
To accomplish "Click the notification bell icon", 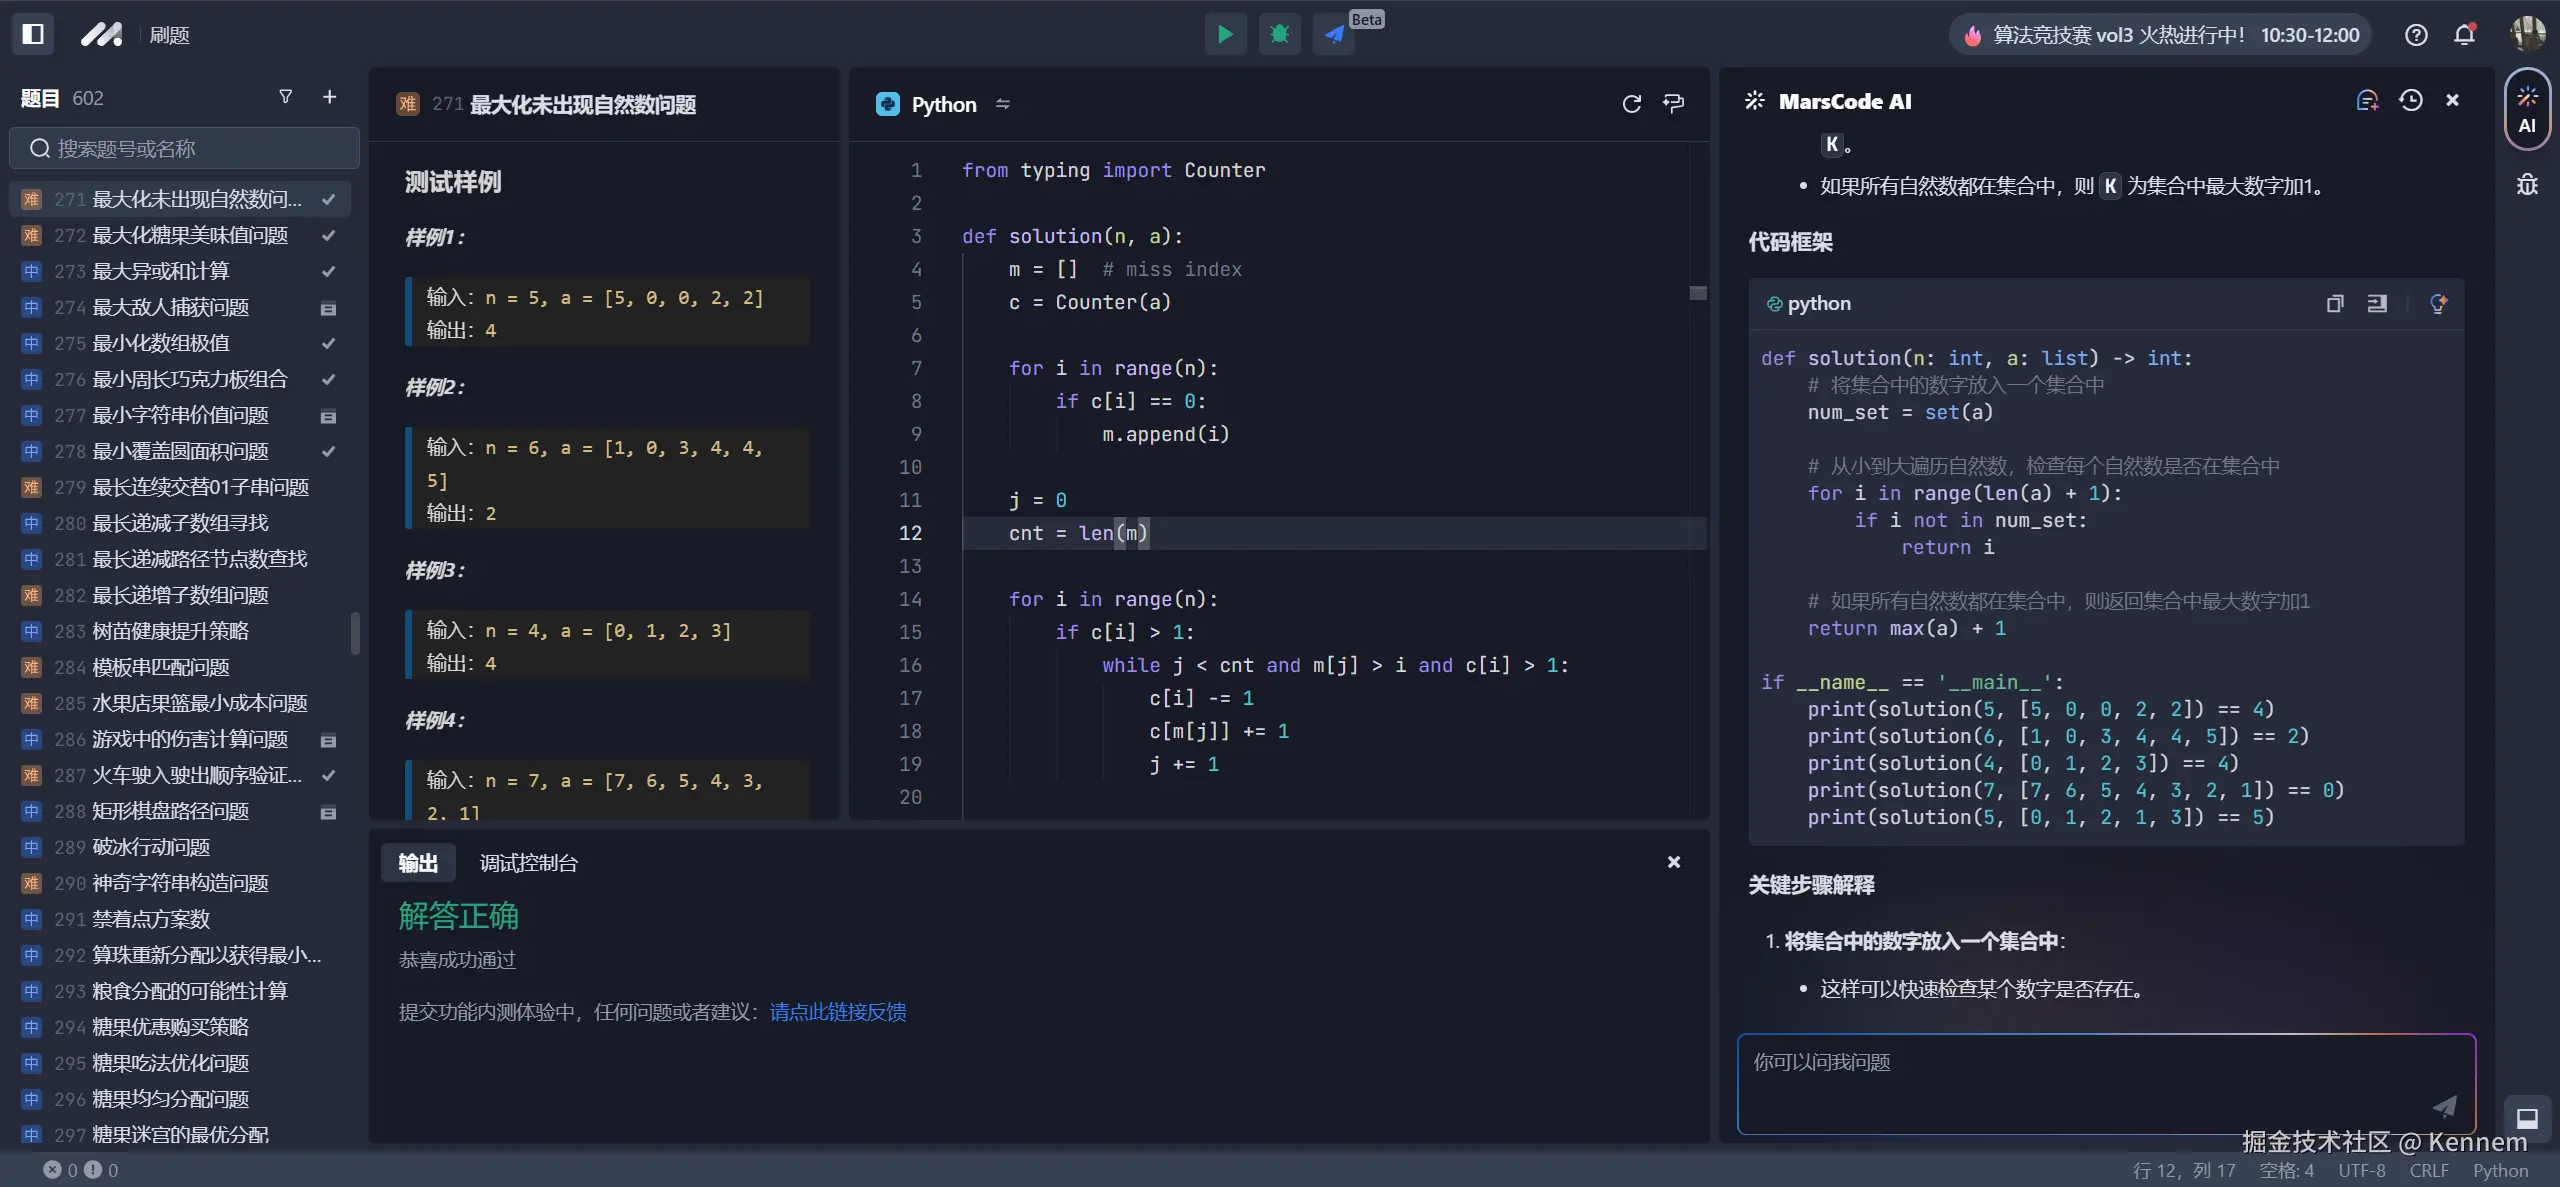I will pos(2464,35).
